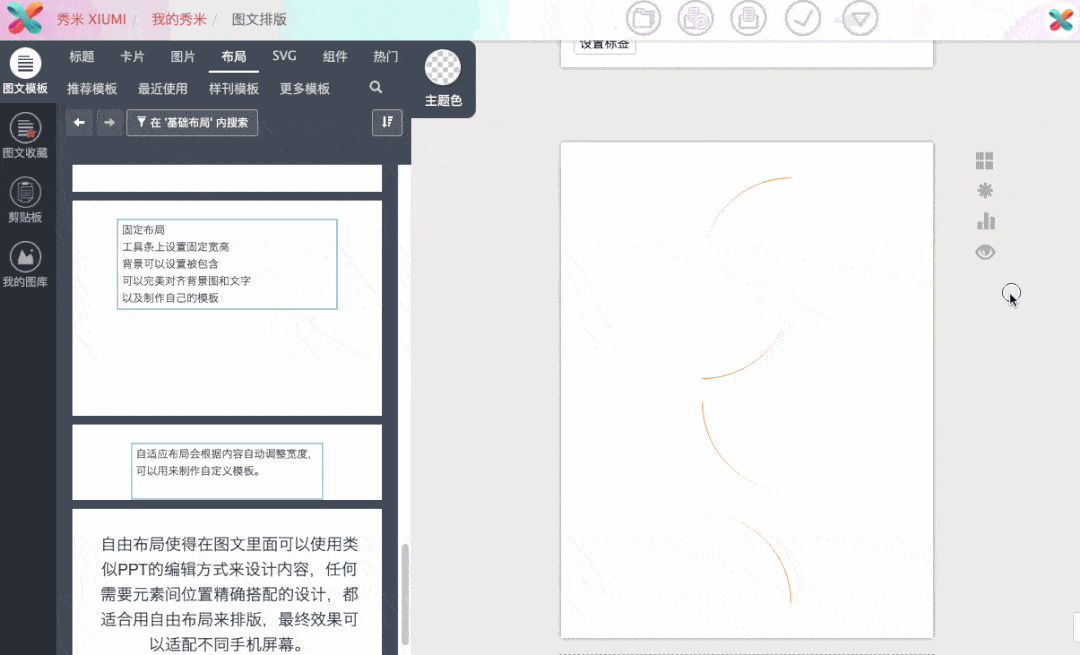Click the preview document toolbar icon

click(x=749, y=18)
